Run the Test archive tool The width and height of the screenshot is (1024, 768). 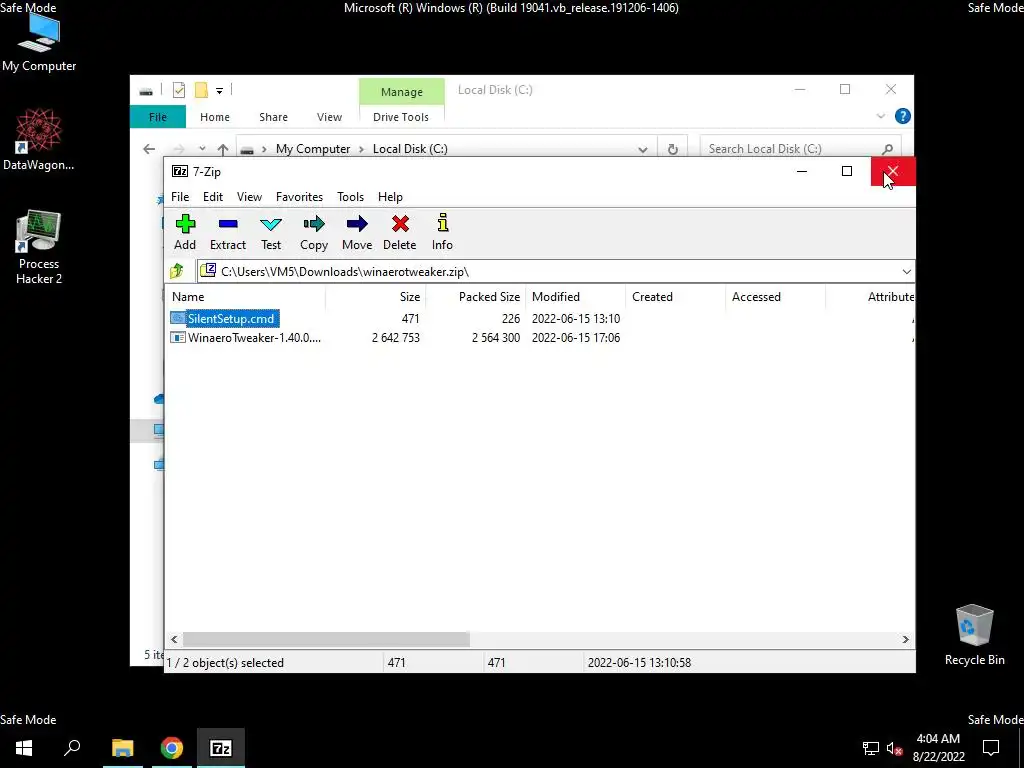[271, 232]
